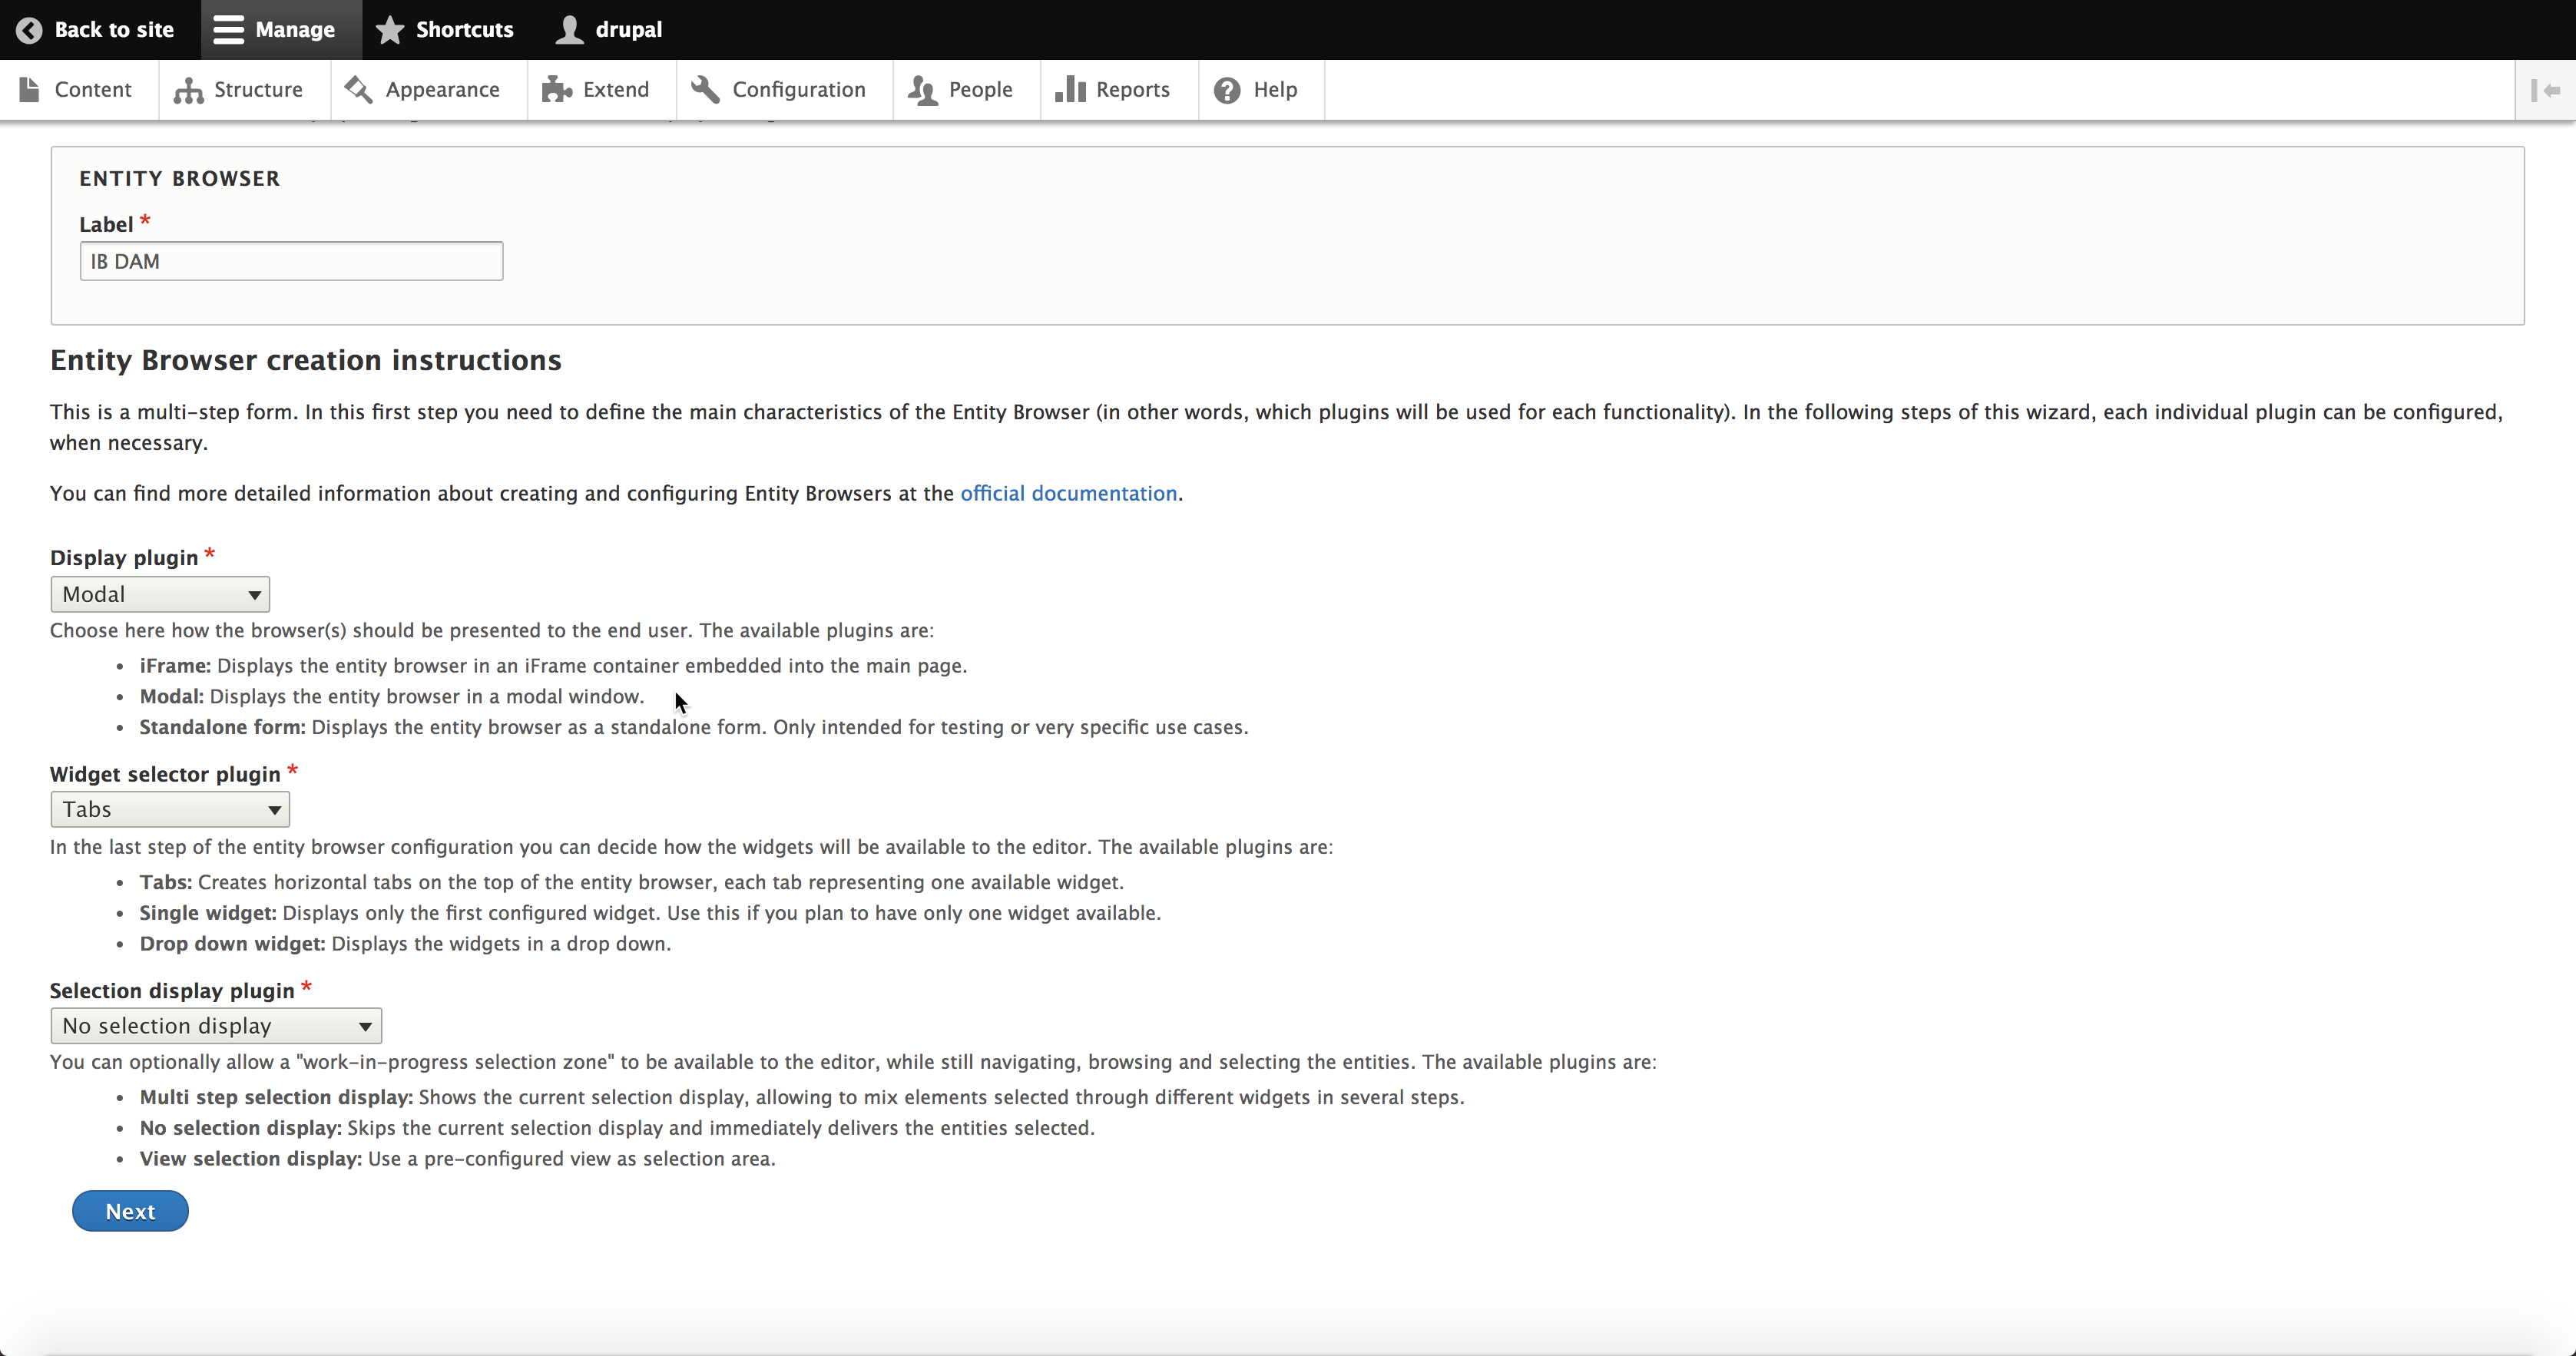2576x1356 pixels.
Task: Click the Help question mark icon
Action: point(1227,90)
